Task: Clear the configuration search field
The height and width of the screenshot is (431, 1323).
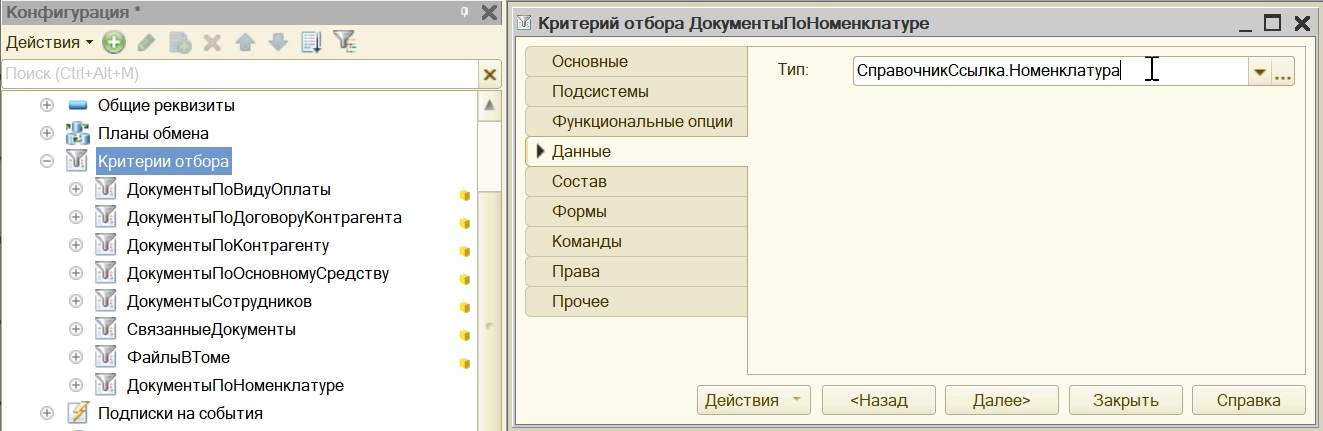Action: tap(489, 75)
